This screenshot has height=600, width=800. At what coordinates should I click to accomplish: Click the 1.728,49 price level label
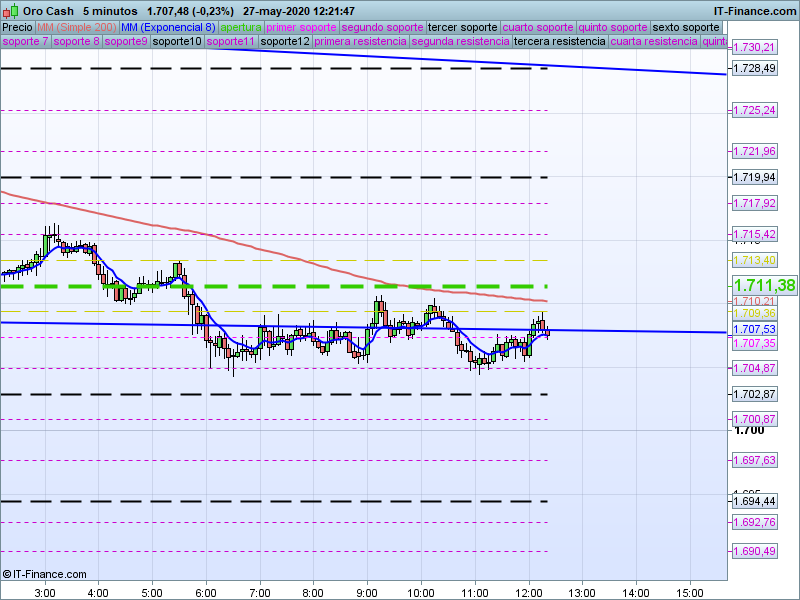pos(755,68)
